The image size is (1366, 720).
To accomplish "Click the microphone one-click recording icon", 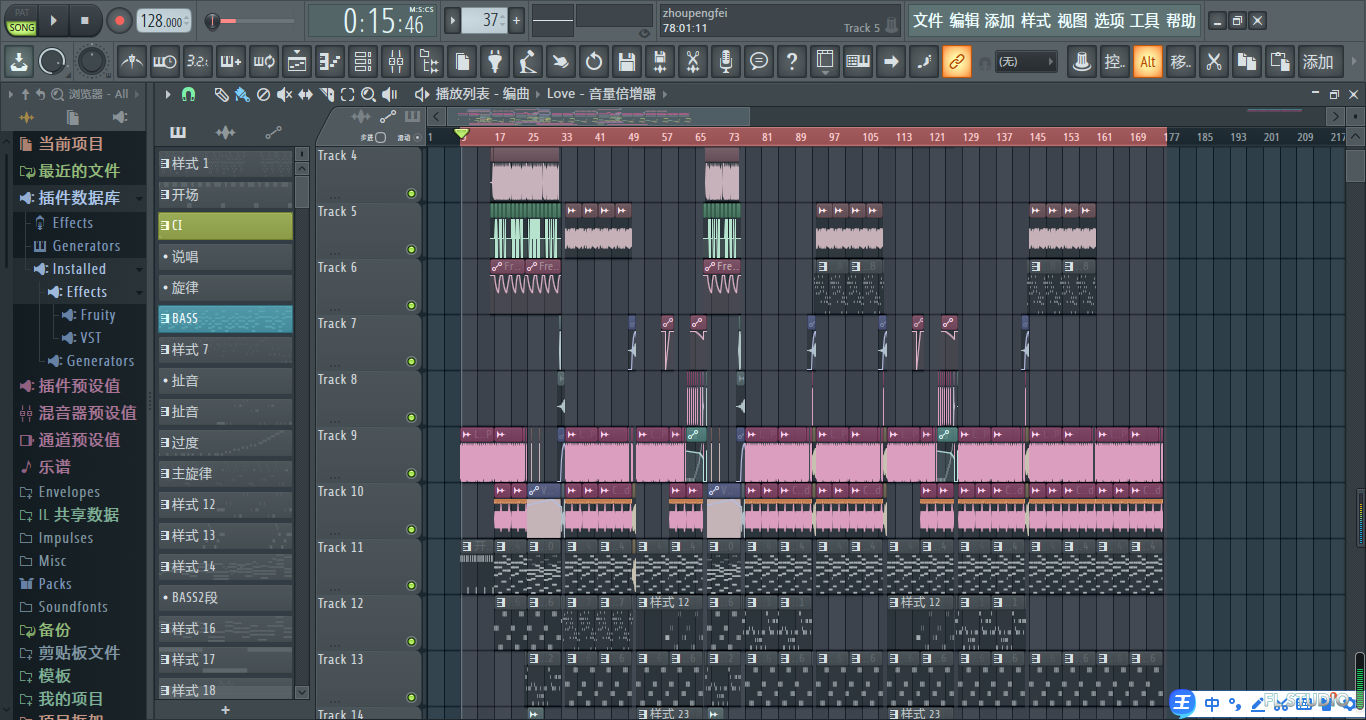I will [726, 62].
